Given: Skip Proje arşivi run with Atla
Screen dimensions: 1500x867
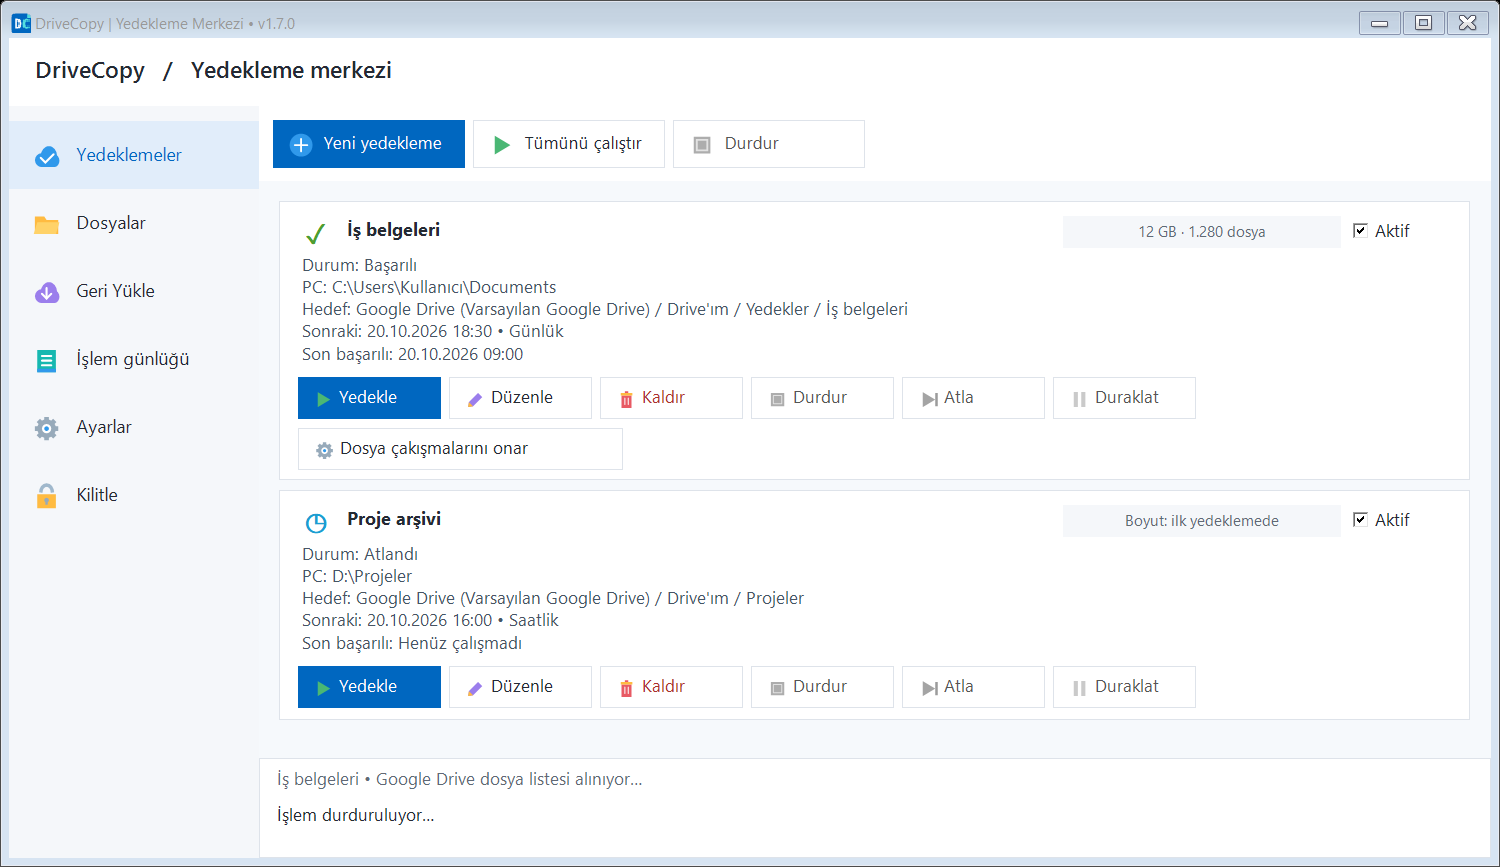Looking at the screenshot, I should pyautogui.click(x=973, y=687).
